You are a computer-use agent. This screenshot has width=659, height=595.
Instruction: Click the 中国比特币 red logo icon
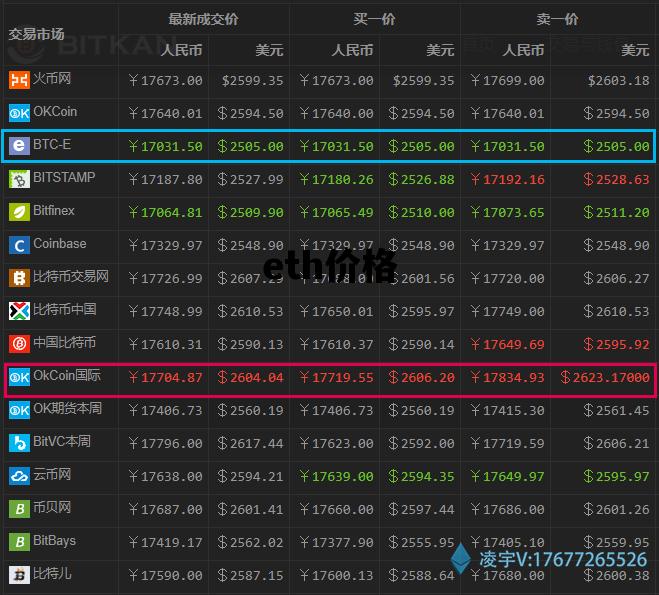point(19,344)
